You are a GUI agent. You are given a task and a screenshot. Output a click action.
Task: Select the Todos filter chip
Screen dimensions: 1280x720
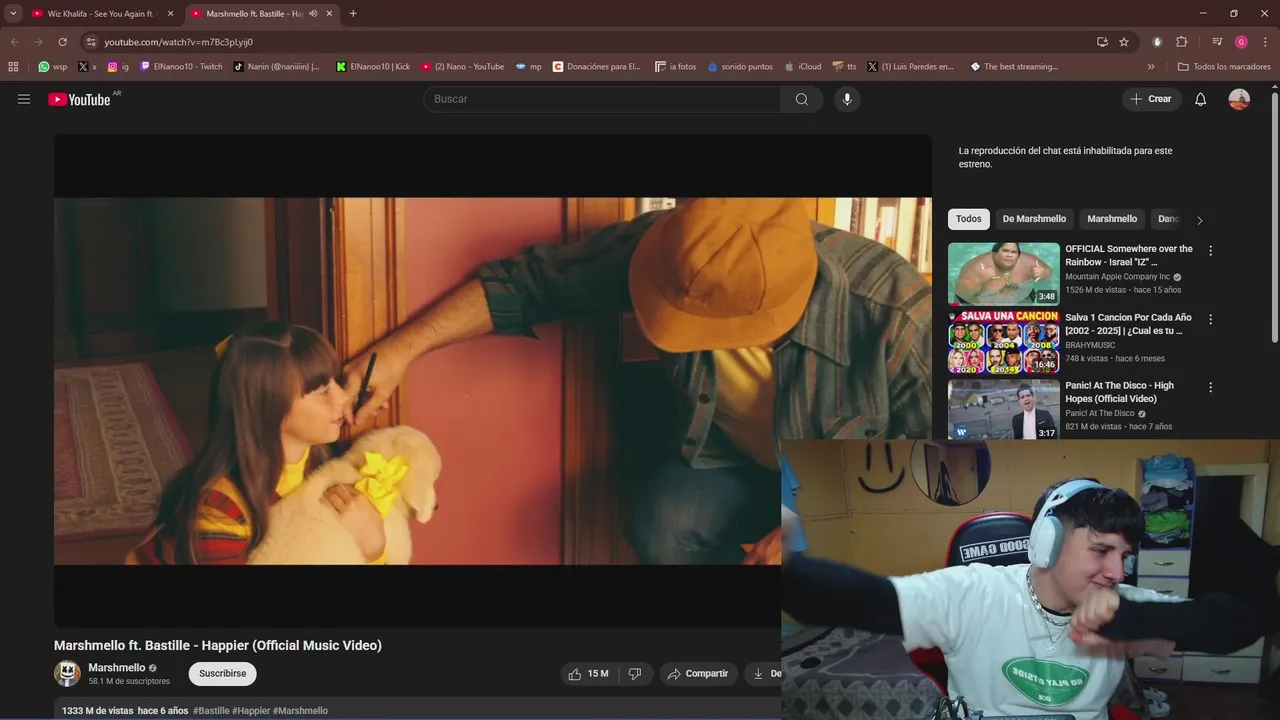(x=969, y=219)
